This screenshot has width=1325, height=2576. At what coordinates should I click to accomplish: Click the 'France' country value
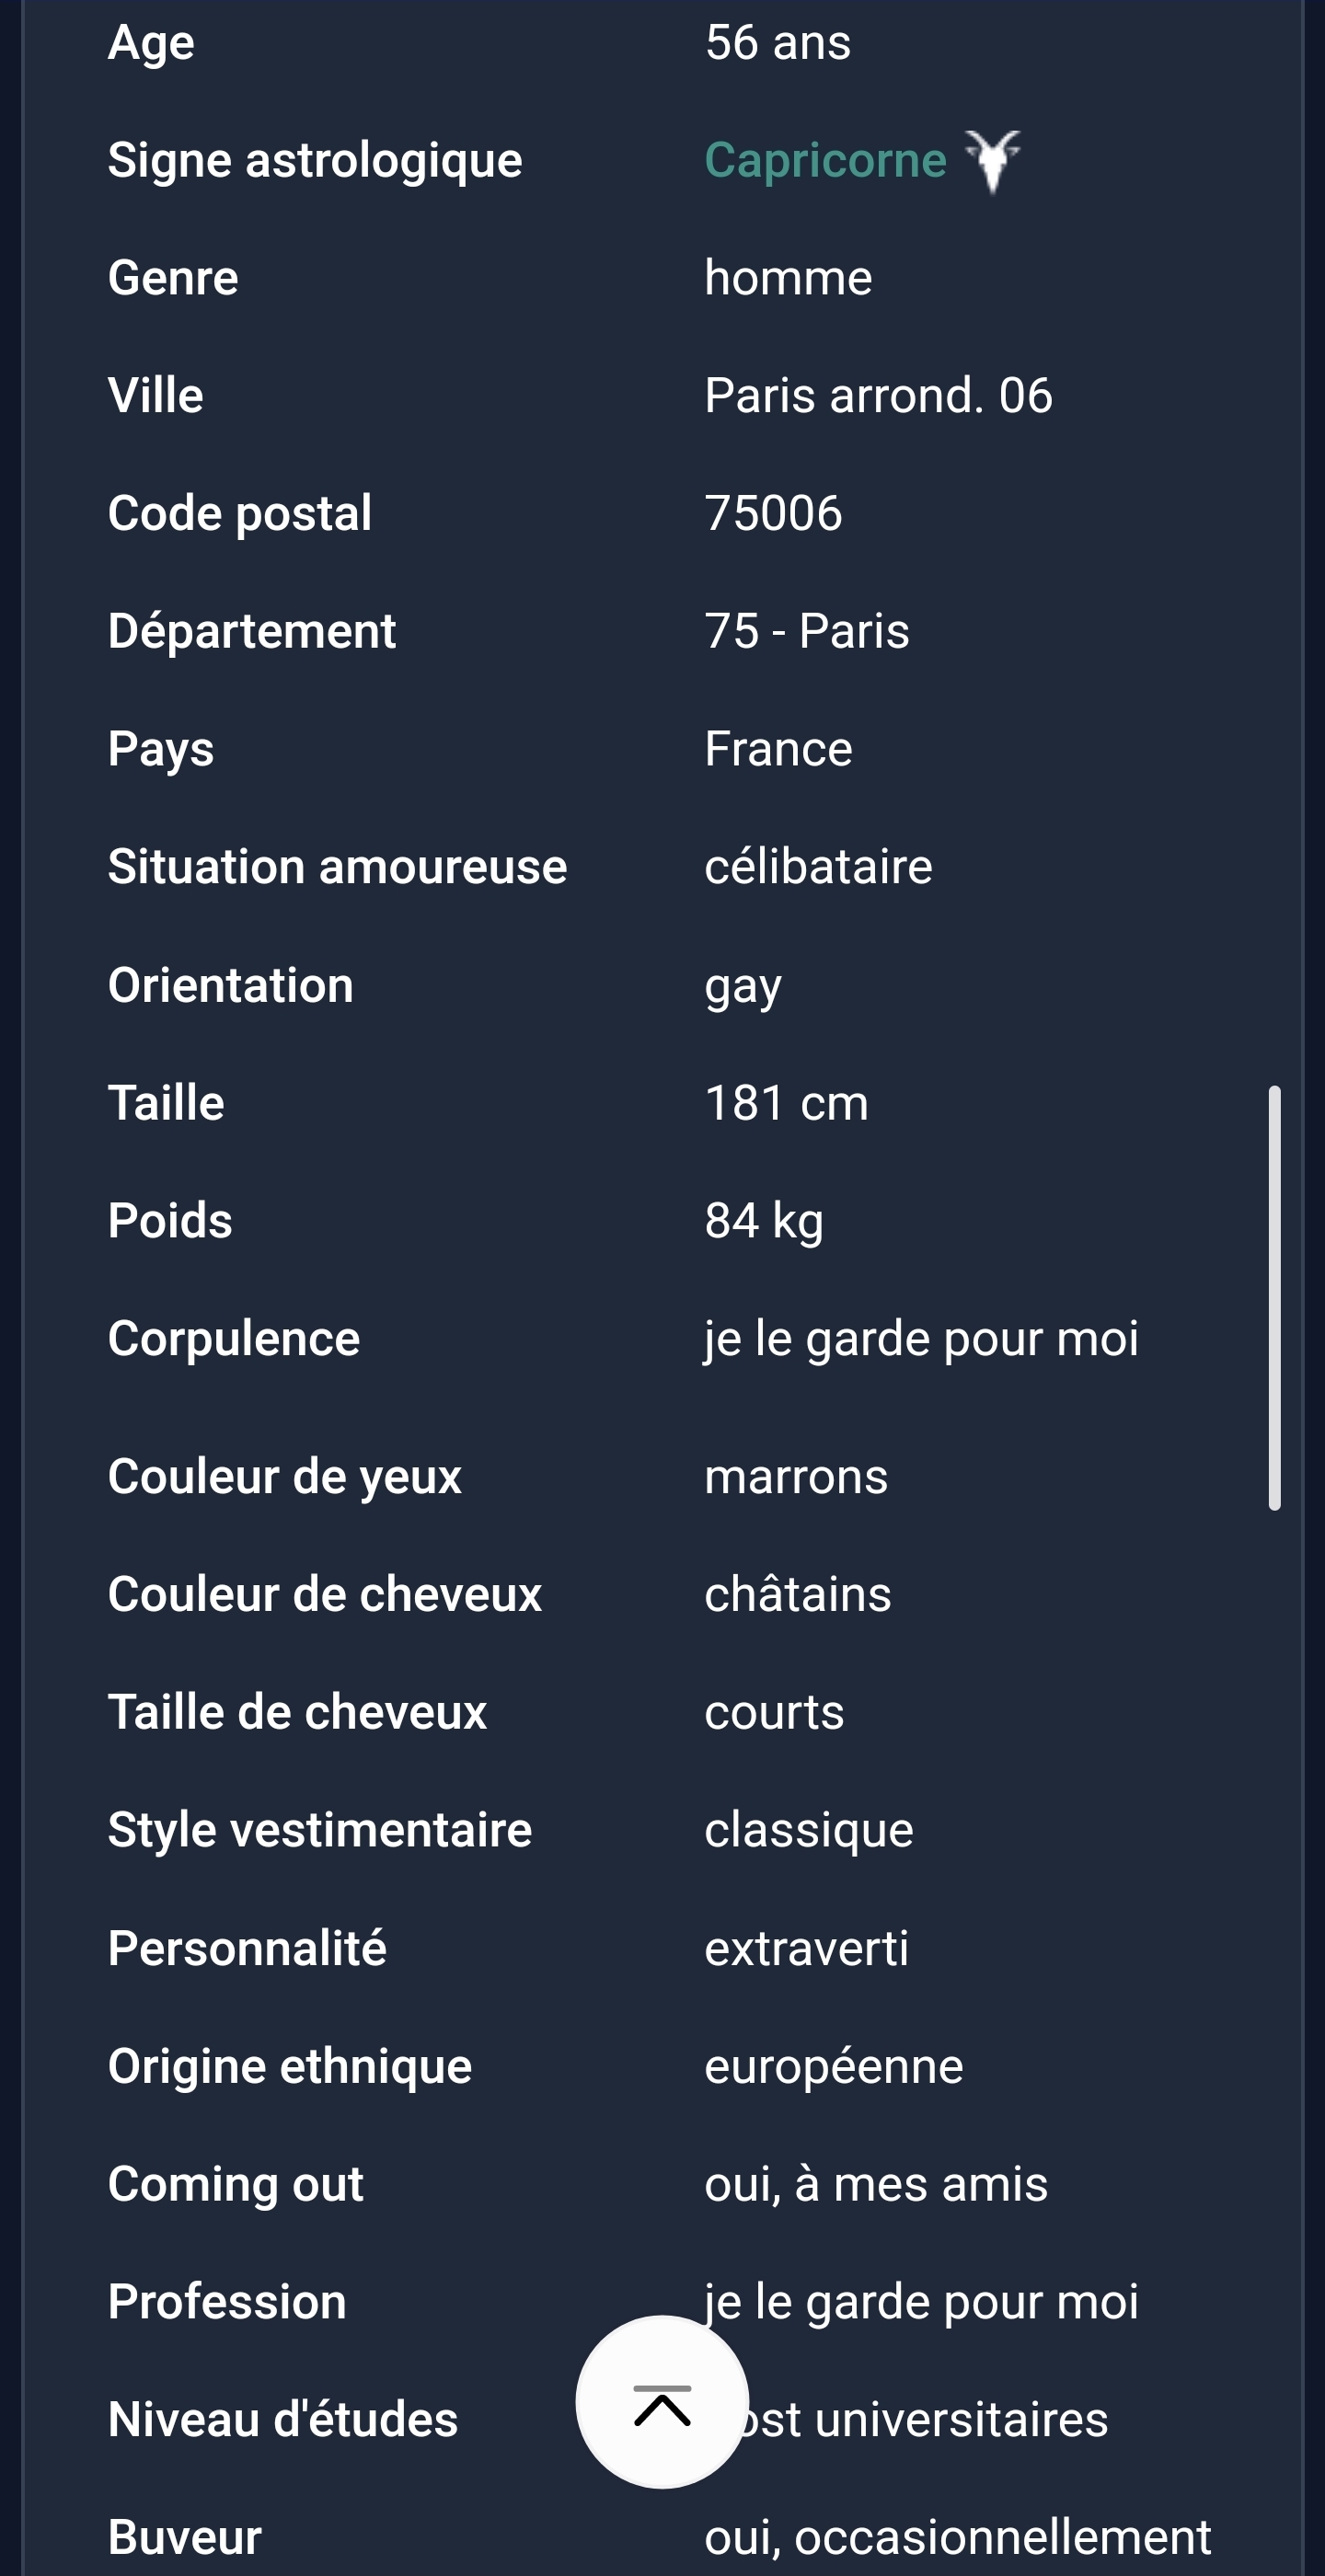tap(778, 749)
